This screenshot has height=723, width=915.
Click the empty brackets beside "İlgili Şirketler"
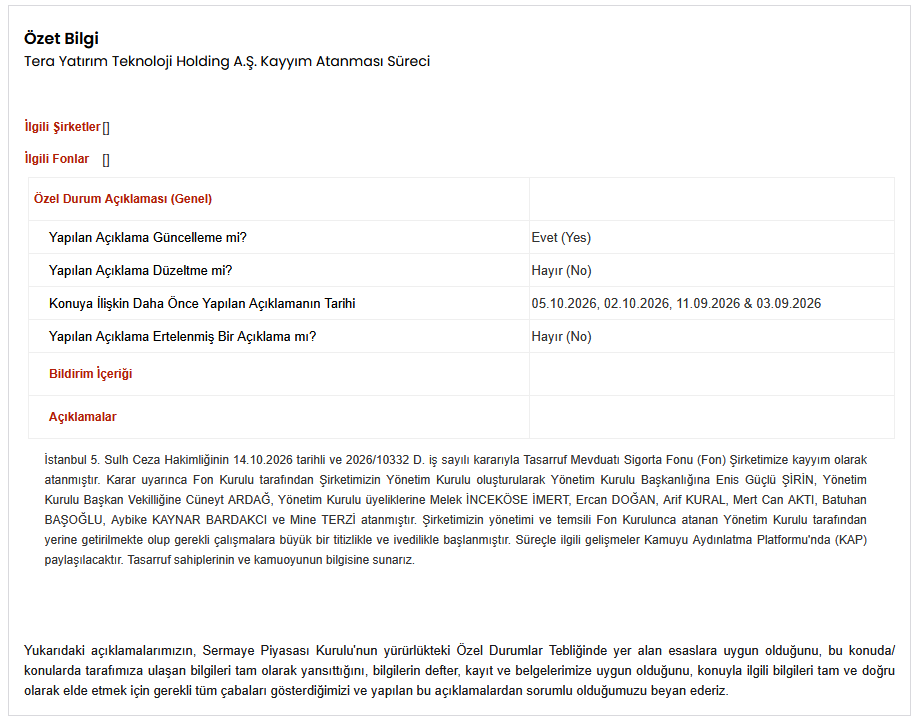(106, 127)
